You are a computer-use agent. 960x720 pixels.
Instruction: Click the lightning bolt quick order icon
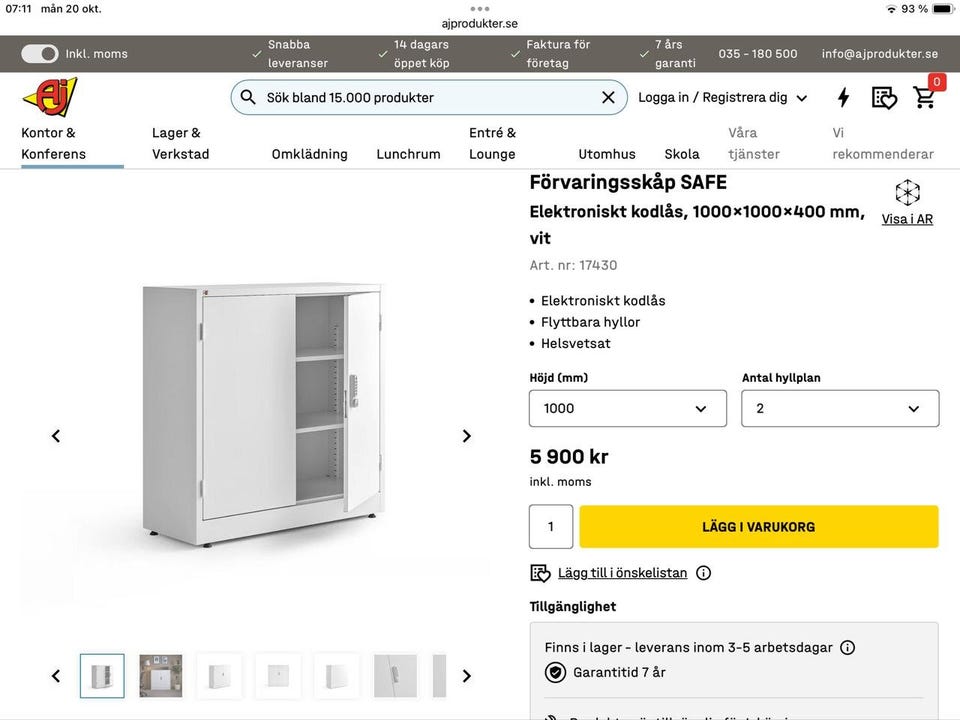(844, 97)
